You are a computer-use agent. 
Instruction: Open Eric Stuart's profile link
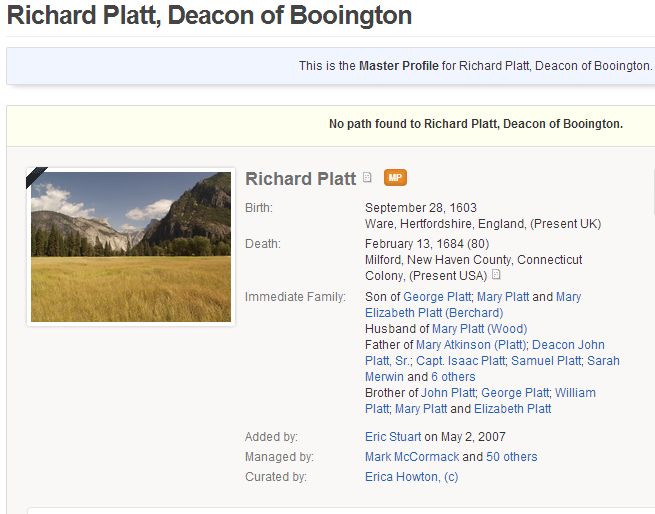[392, 437]
